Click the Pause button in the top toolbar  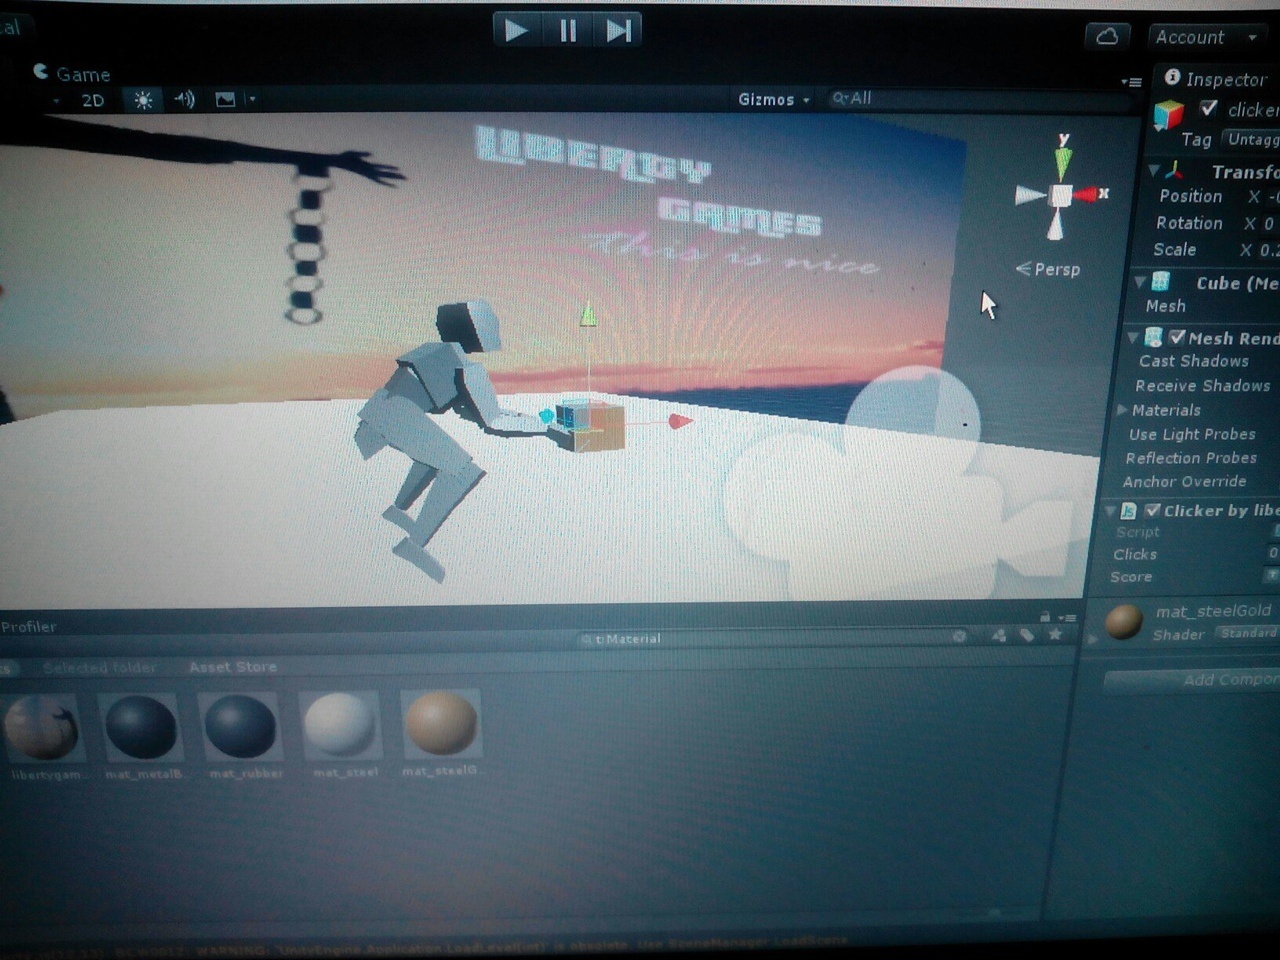coord(567,30)
